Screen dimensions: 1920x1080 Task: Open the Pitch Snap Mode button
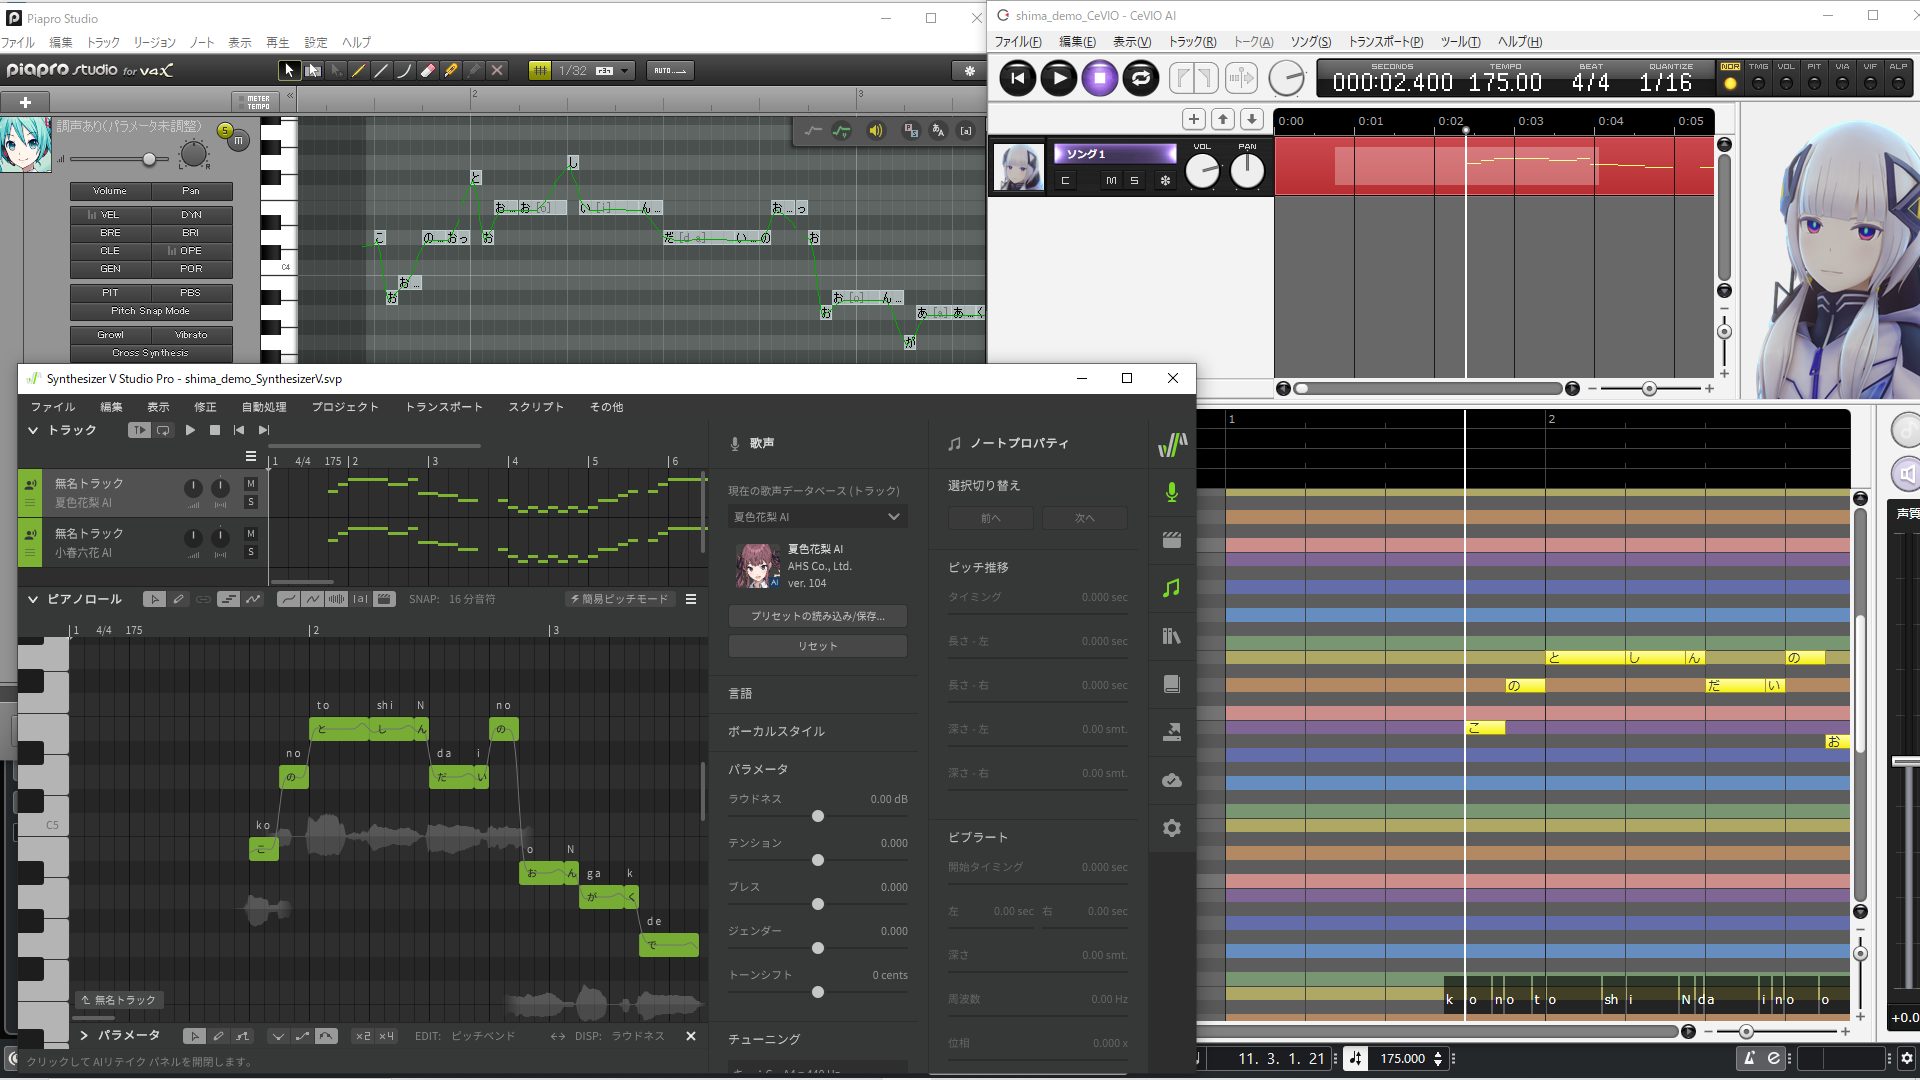151,311
